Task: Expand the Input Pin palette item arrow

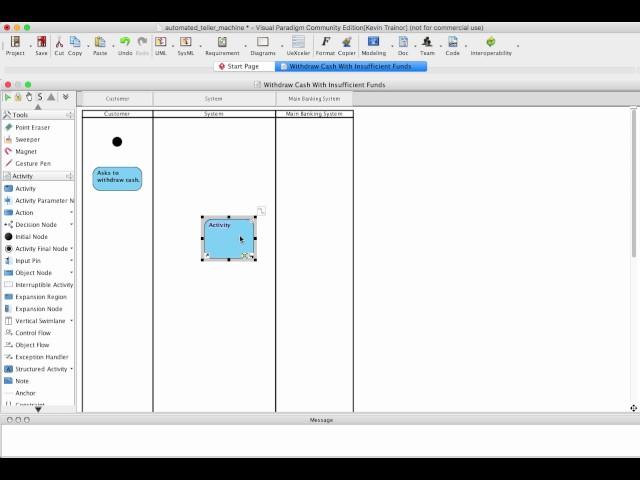Action: tap(71, 260)
